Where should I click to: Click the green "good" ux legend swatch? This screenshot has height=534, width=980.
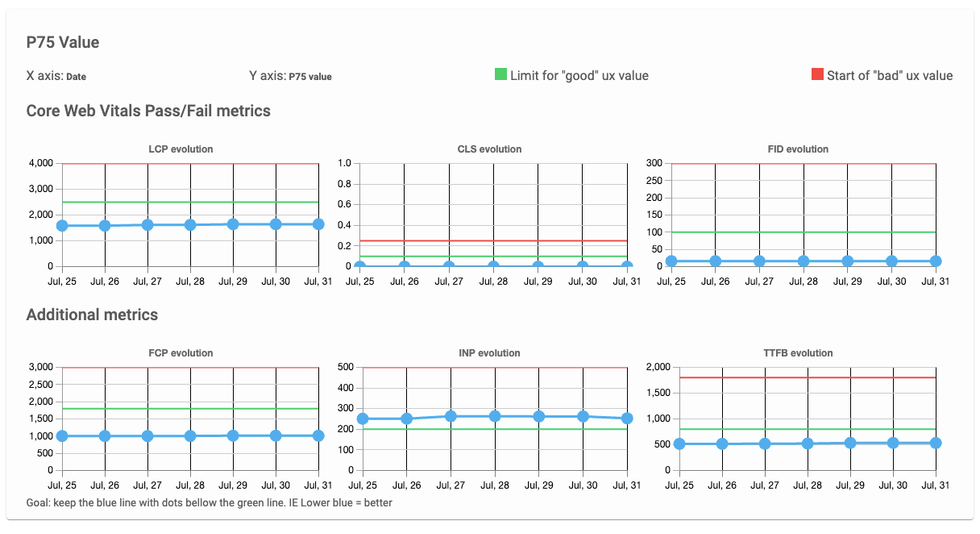click(501, 75)
